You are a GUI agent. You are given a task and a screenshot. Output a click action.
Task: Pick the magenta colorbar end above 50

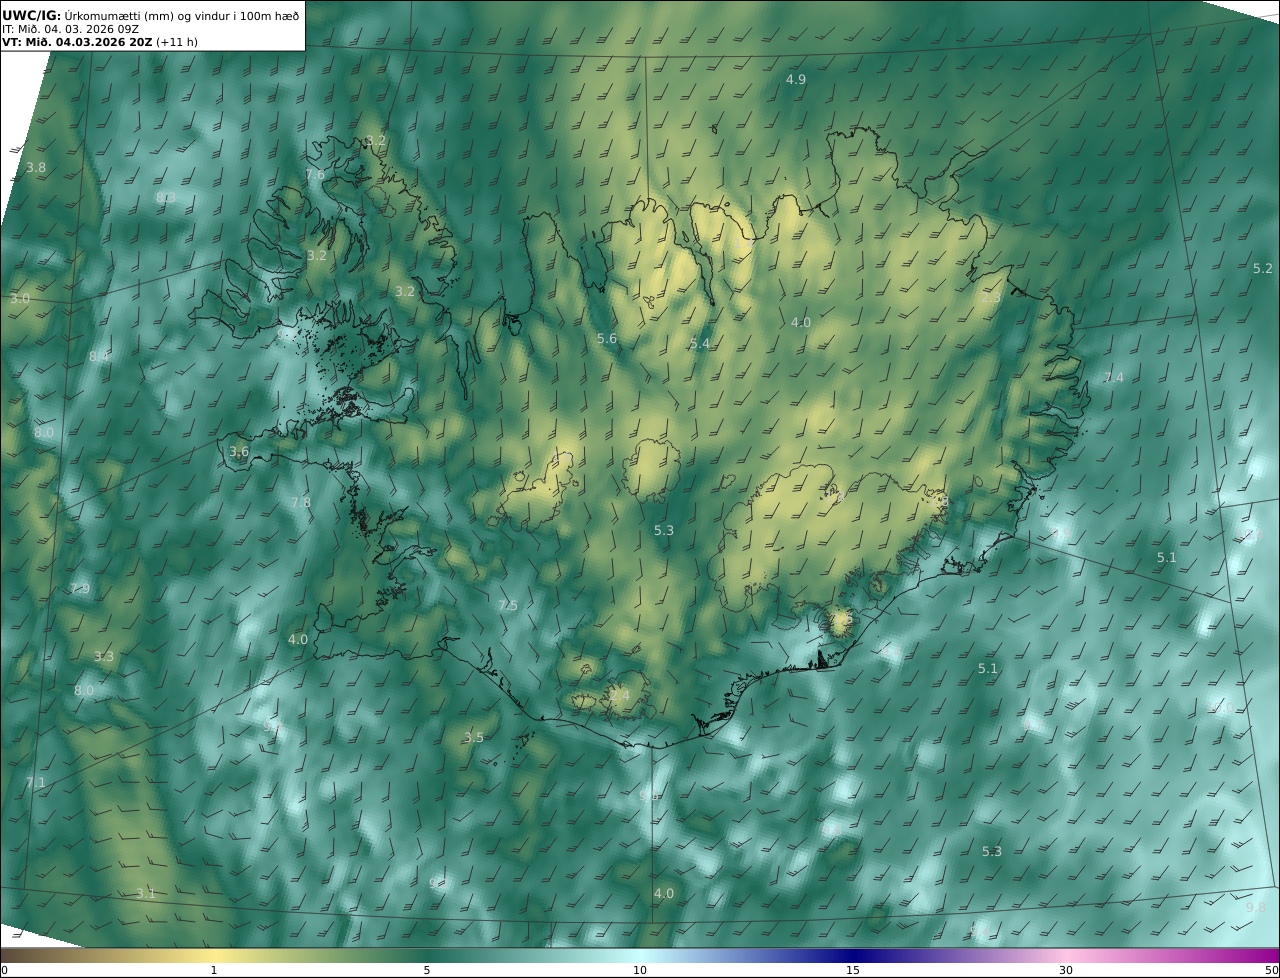point(1268,955)
